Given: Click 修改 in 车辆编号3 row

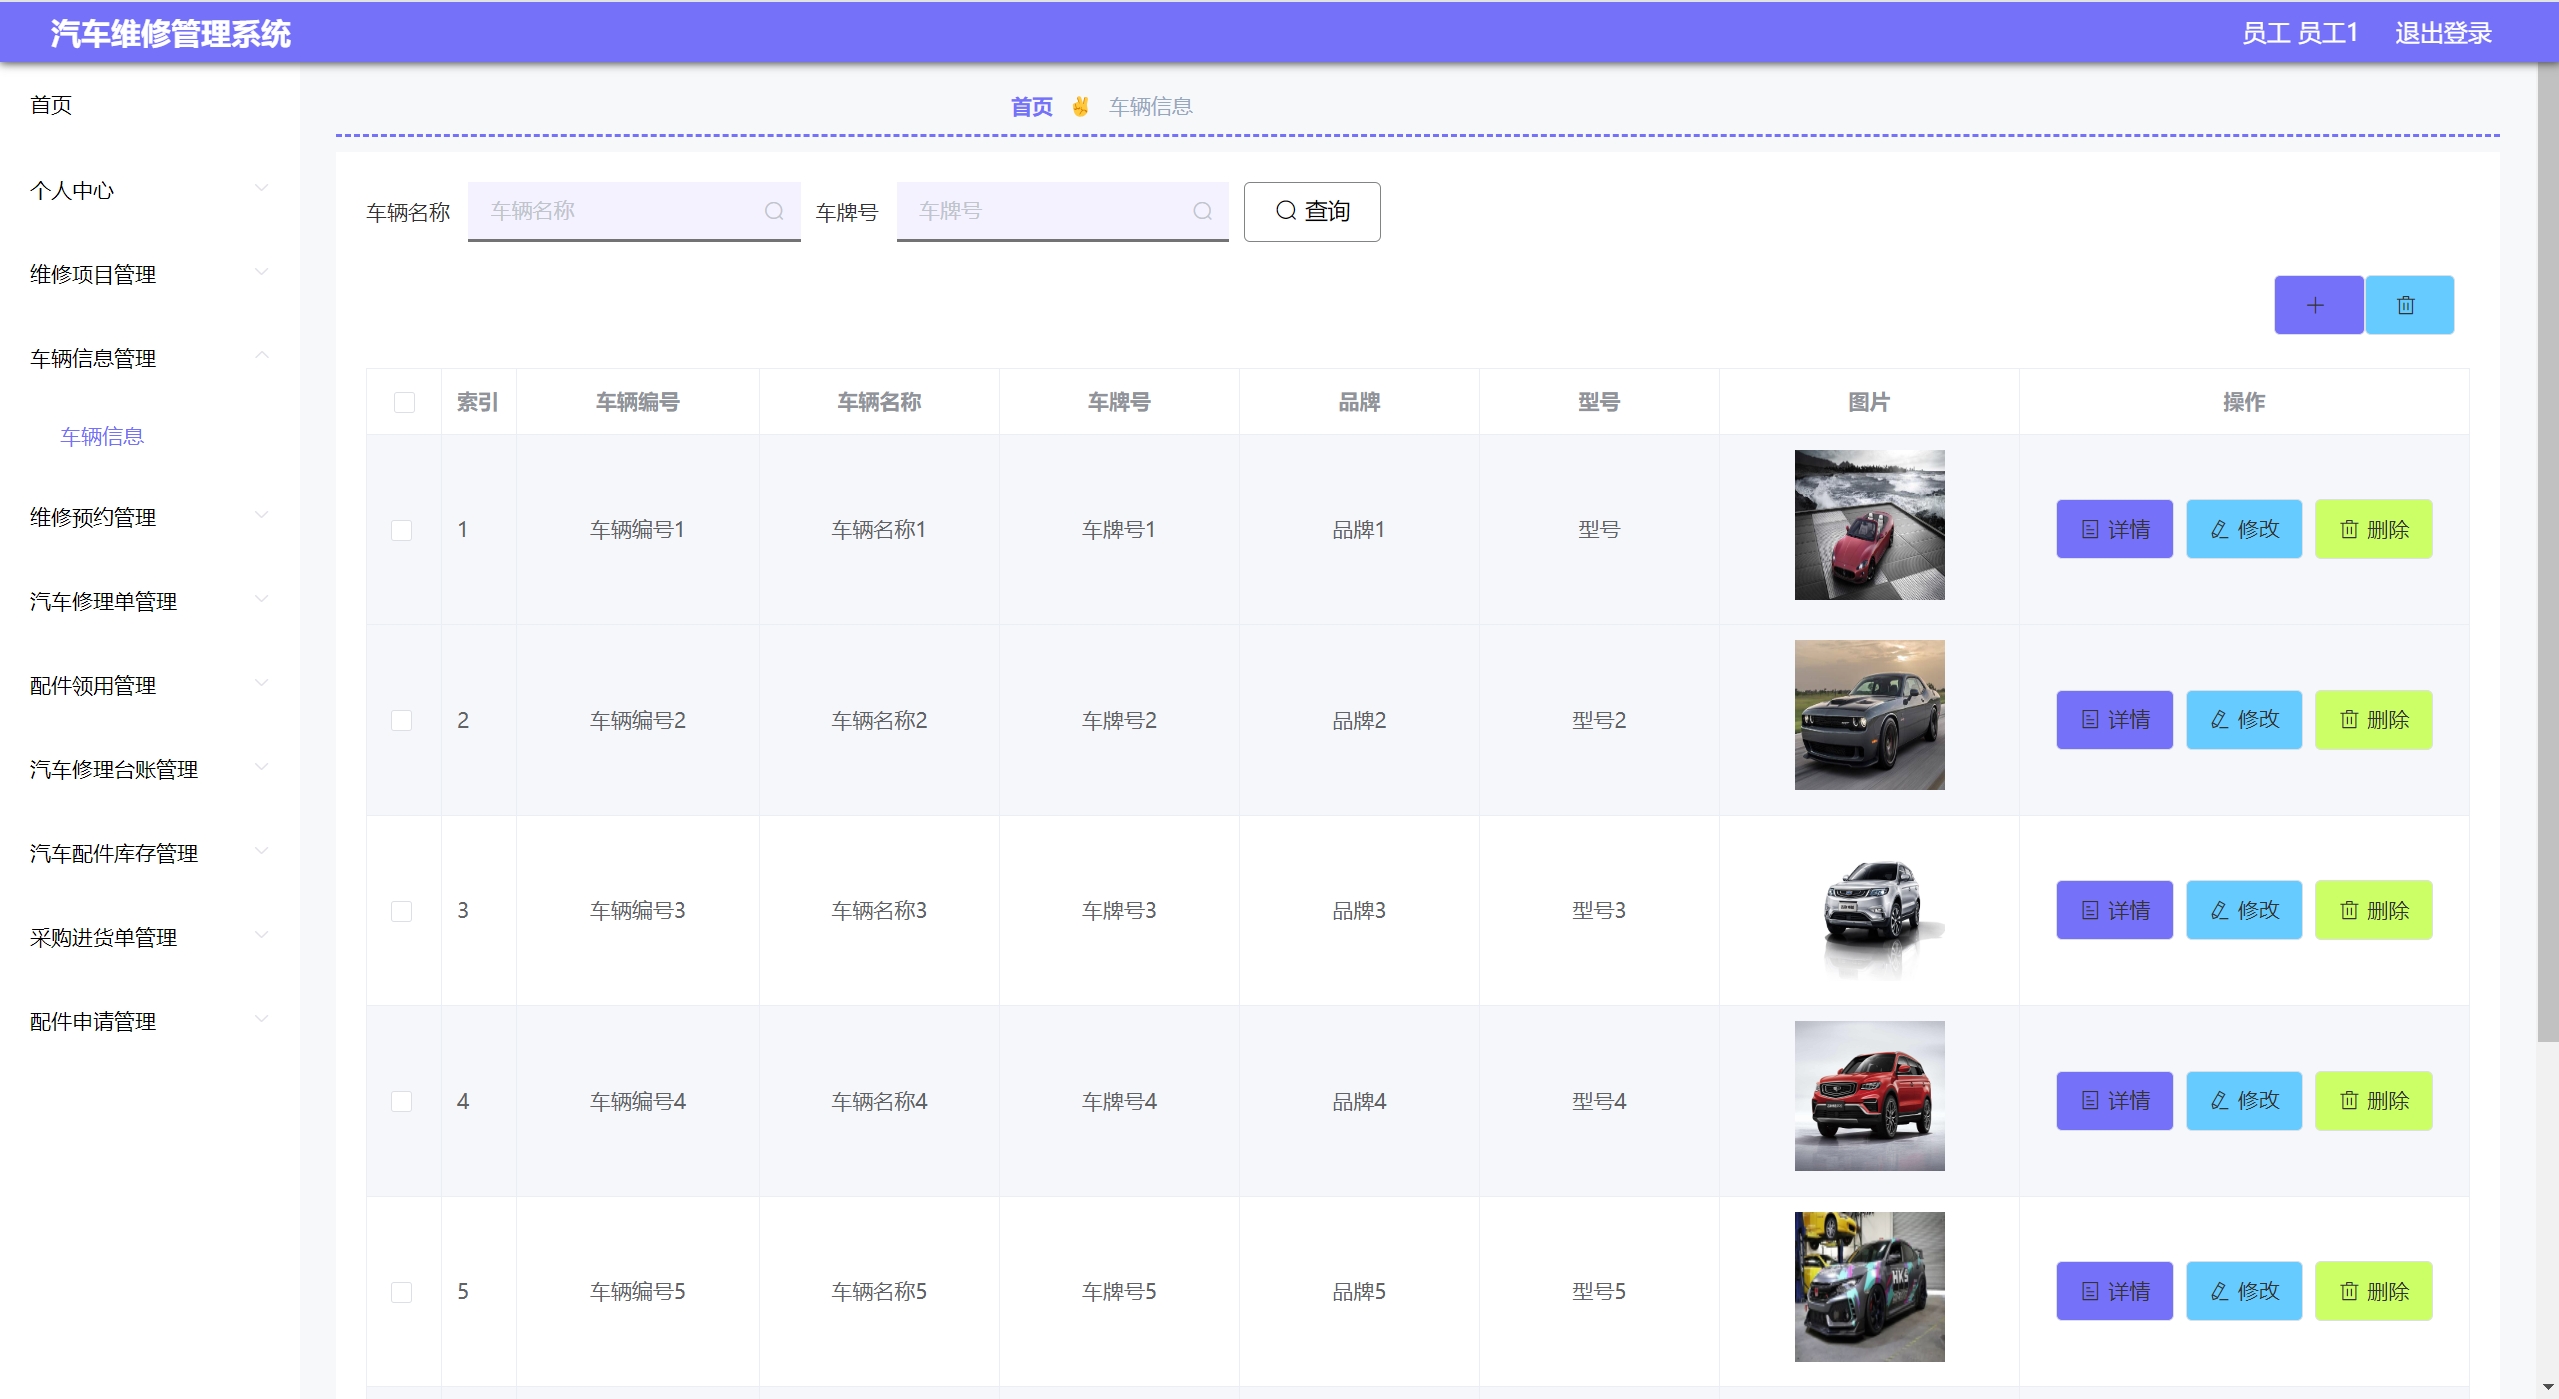Looking at the screenshot, I should [x=2244, y=910].
